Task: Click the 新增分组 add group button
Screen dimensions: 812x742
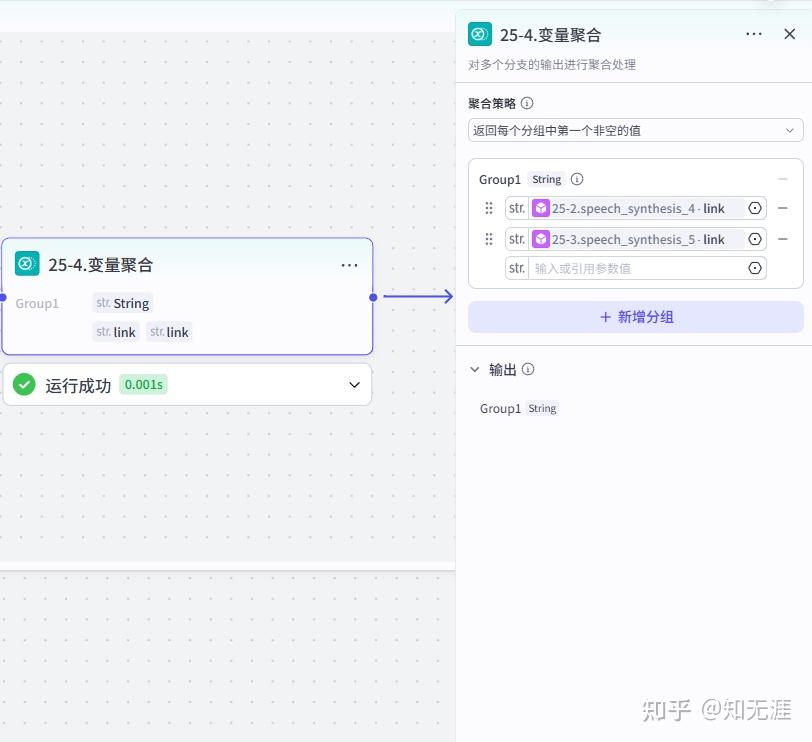Action: point(635,317)
